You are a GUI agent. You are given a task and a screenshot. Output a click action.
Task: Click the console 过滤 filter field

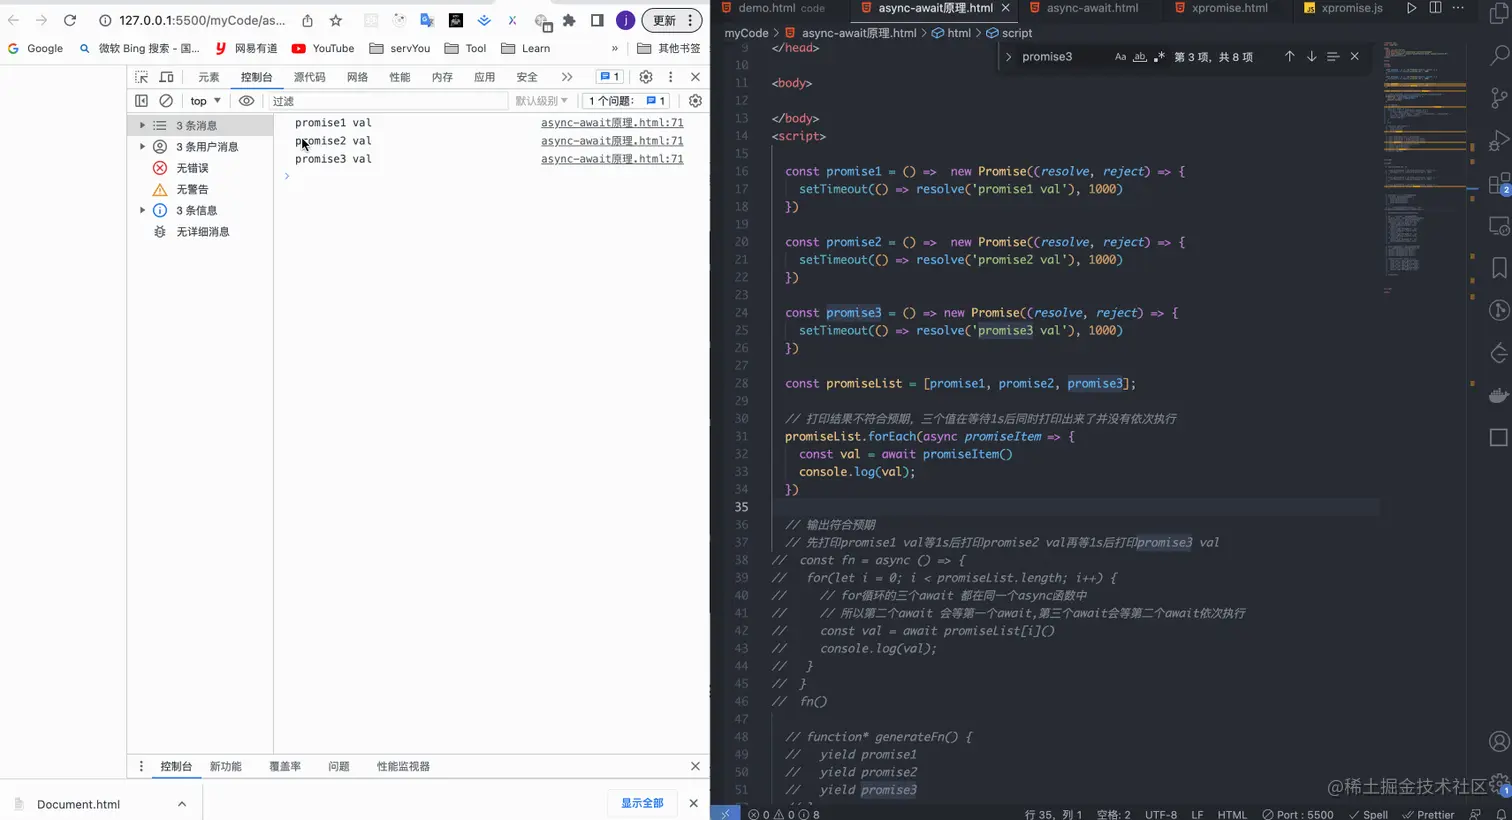(388, 101)
